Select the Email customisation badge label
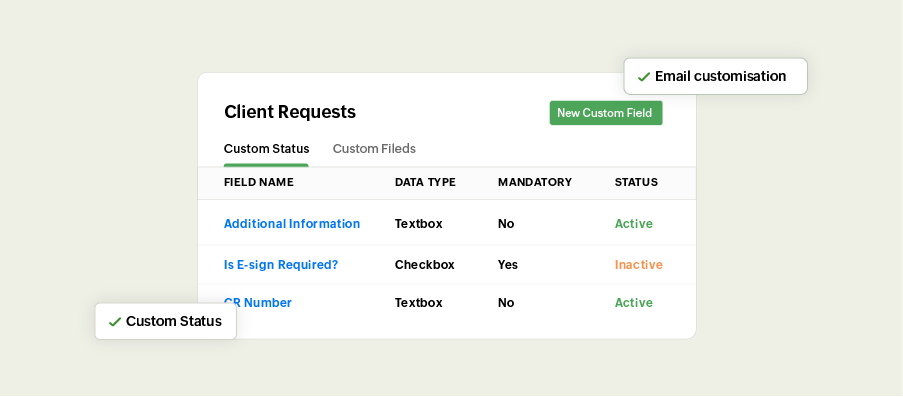 (x=720, y=76)
